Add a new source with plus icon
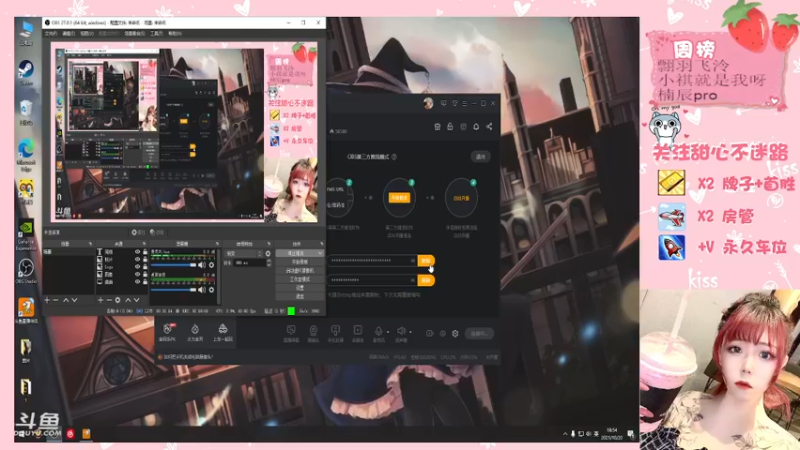 pyautogui.click(x=101, y=299)
